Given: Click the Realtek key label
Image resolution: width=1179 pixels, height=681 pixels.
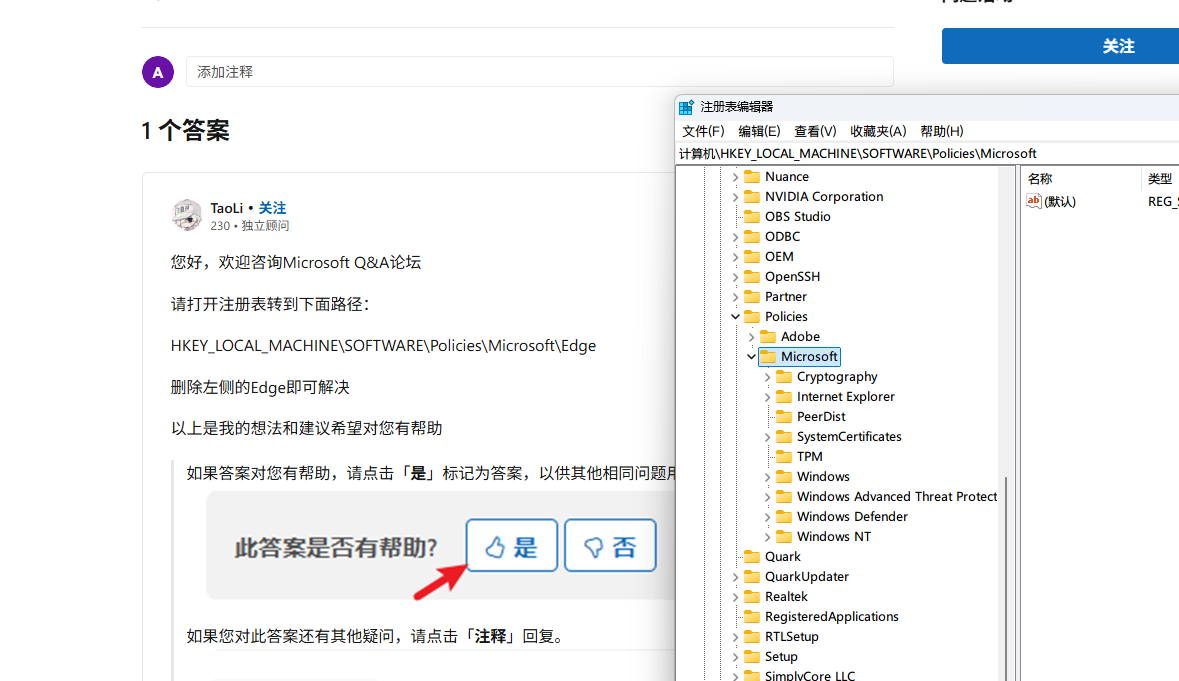Looking at the screenshot, I should 786,597.
